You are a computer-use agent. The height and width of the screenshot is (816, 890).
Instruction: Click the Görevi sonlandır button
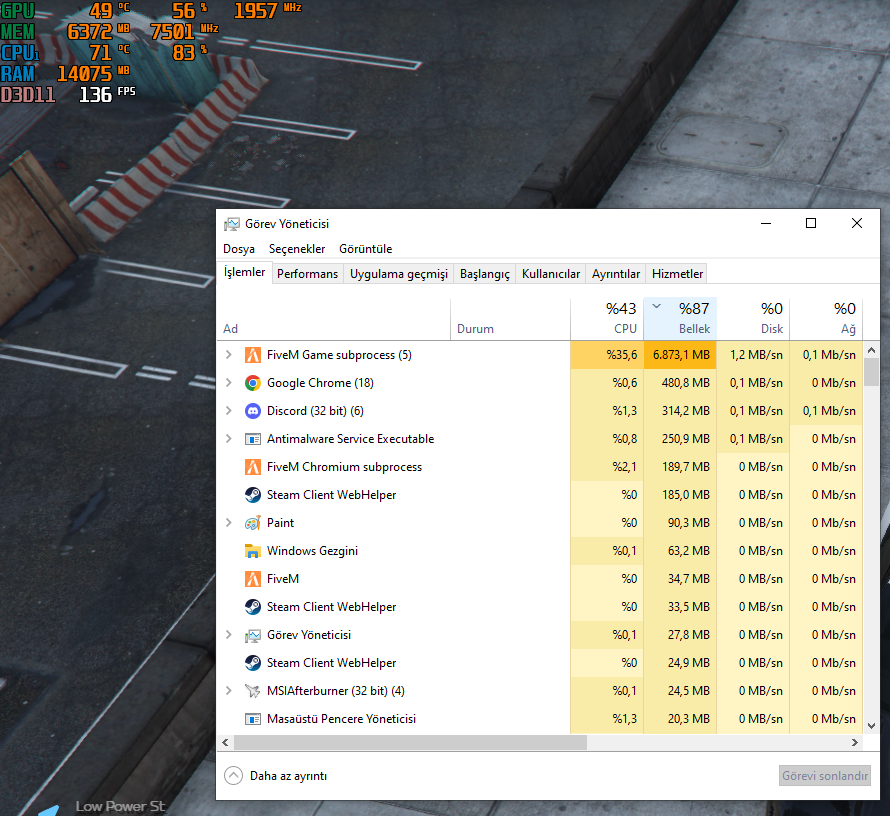coord(825,776)
